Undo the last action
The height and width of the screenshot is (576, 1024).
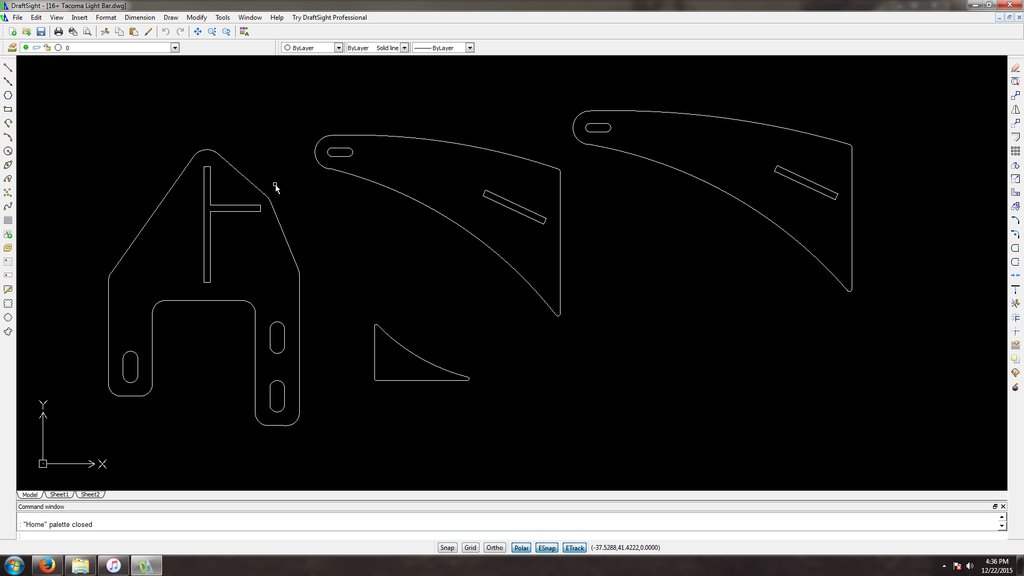click(x=166, y=31)
